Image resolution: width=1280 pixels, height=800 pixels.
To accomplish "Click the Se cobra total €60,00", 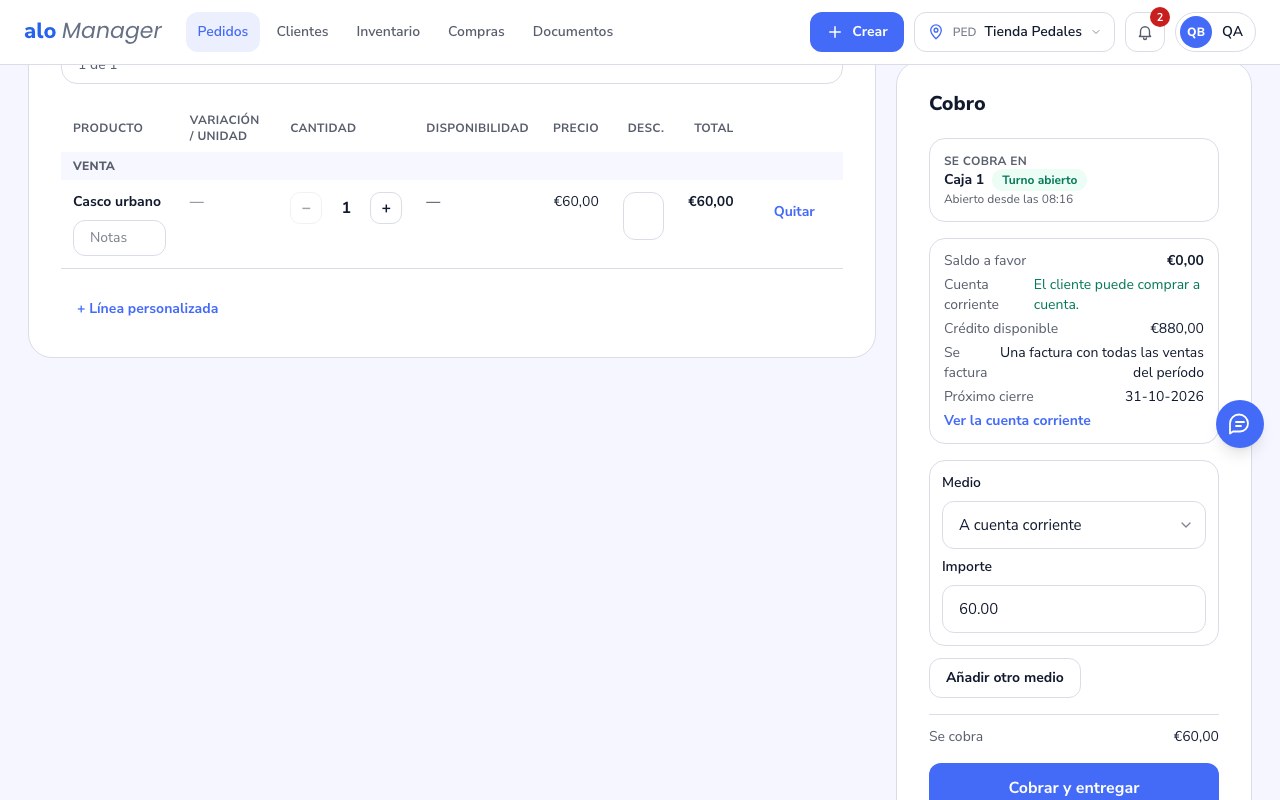I will pos(1196,737).
